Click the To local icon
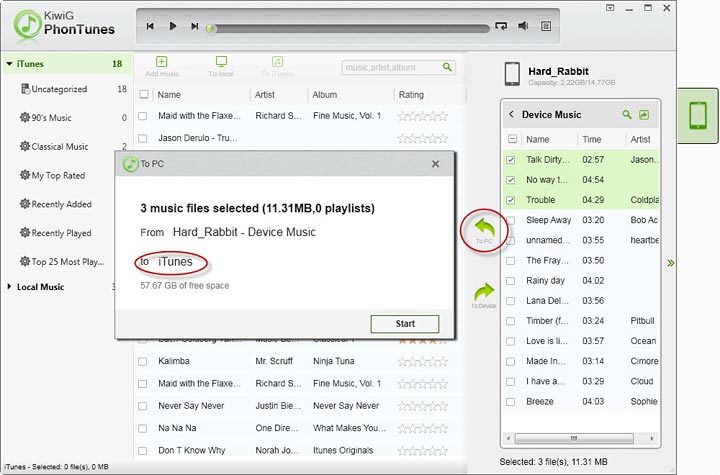720x475 pixels. [x=221, y=62]
